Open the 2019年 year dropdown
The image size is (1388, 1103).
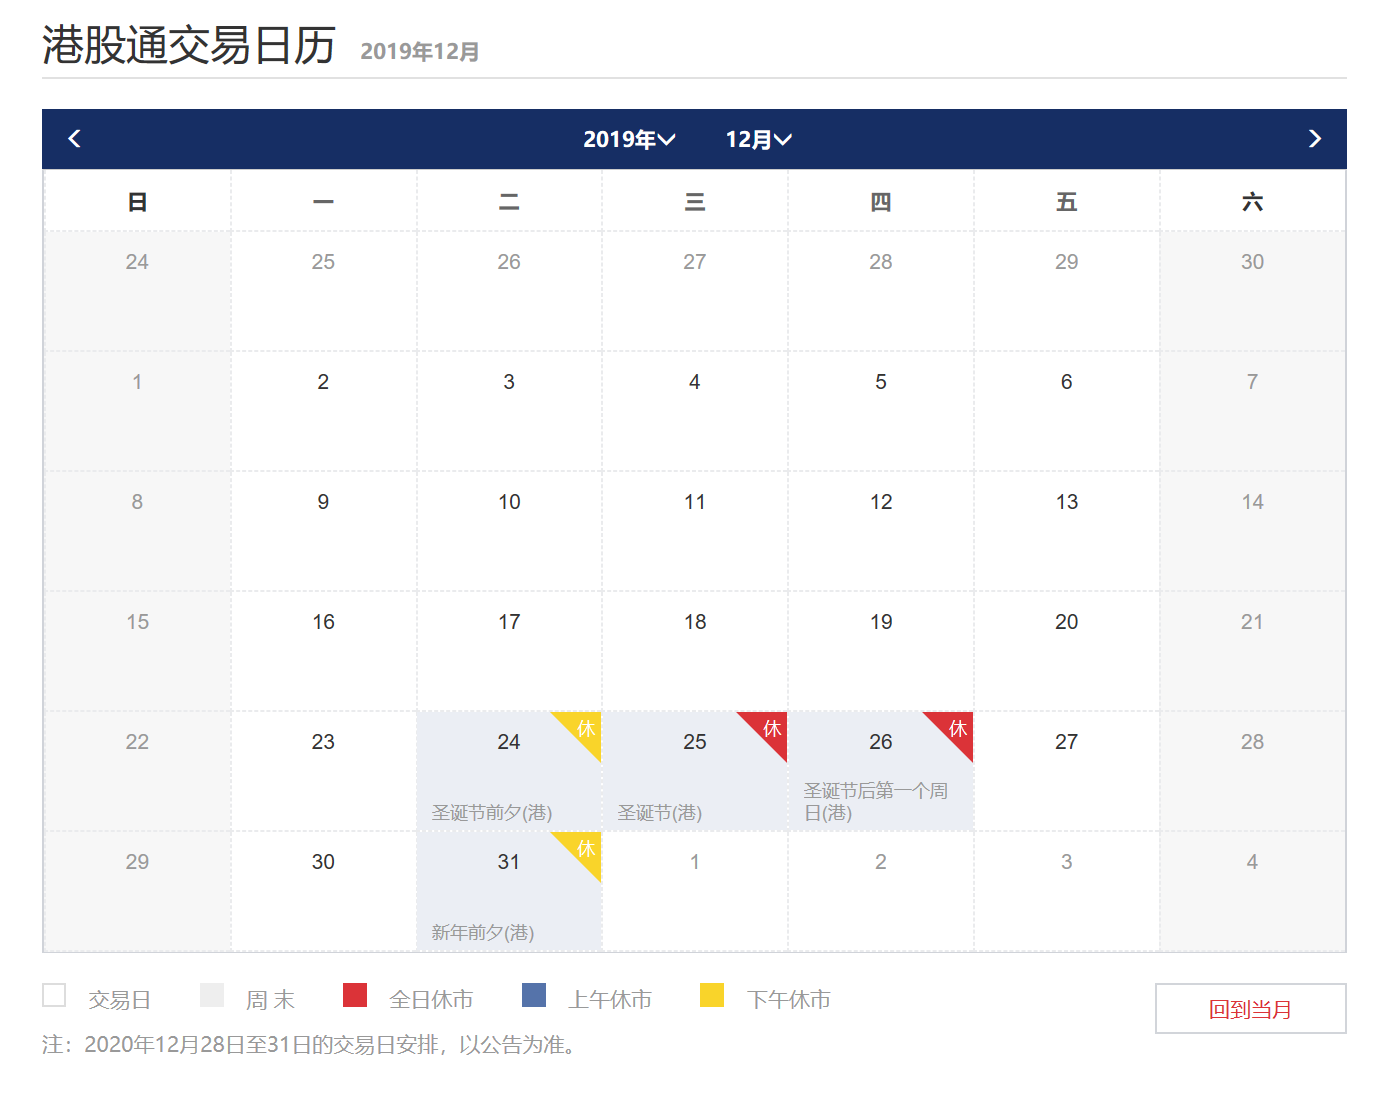point(629,140)
